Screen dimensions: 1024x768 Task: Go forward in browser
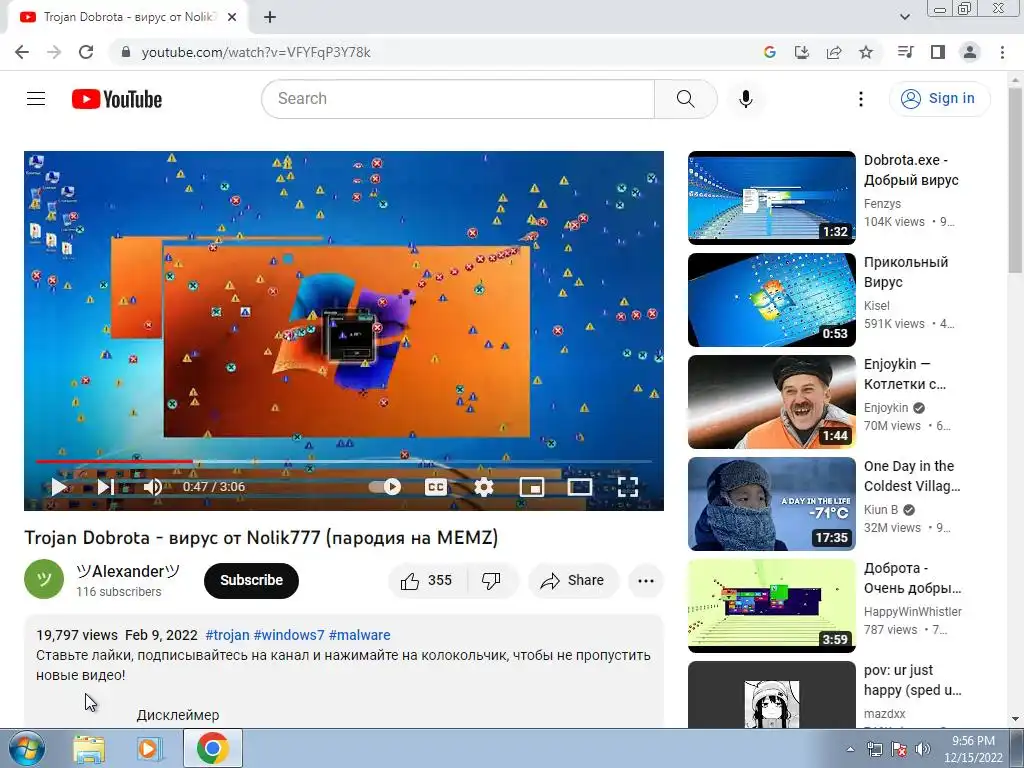[x=54, y=52]
